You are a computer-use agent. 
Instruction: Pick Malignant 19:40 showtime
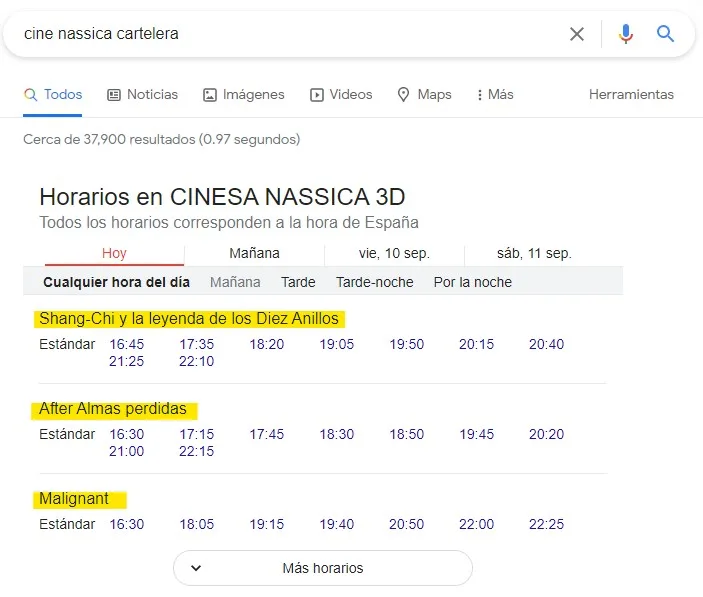(x=336, y=524)
